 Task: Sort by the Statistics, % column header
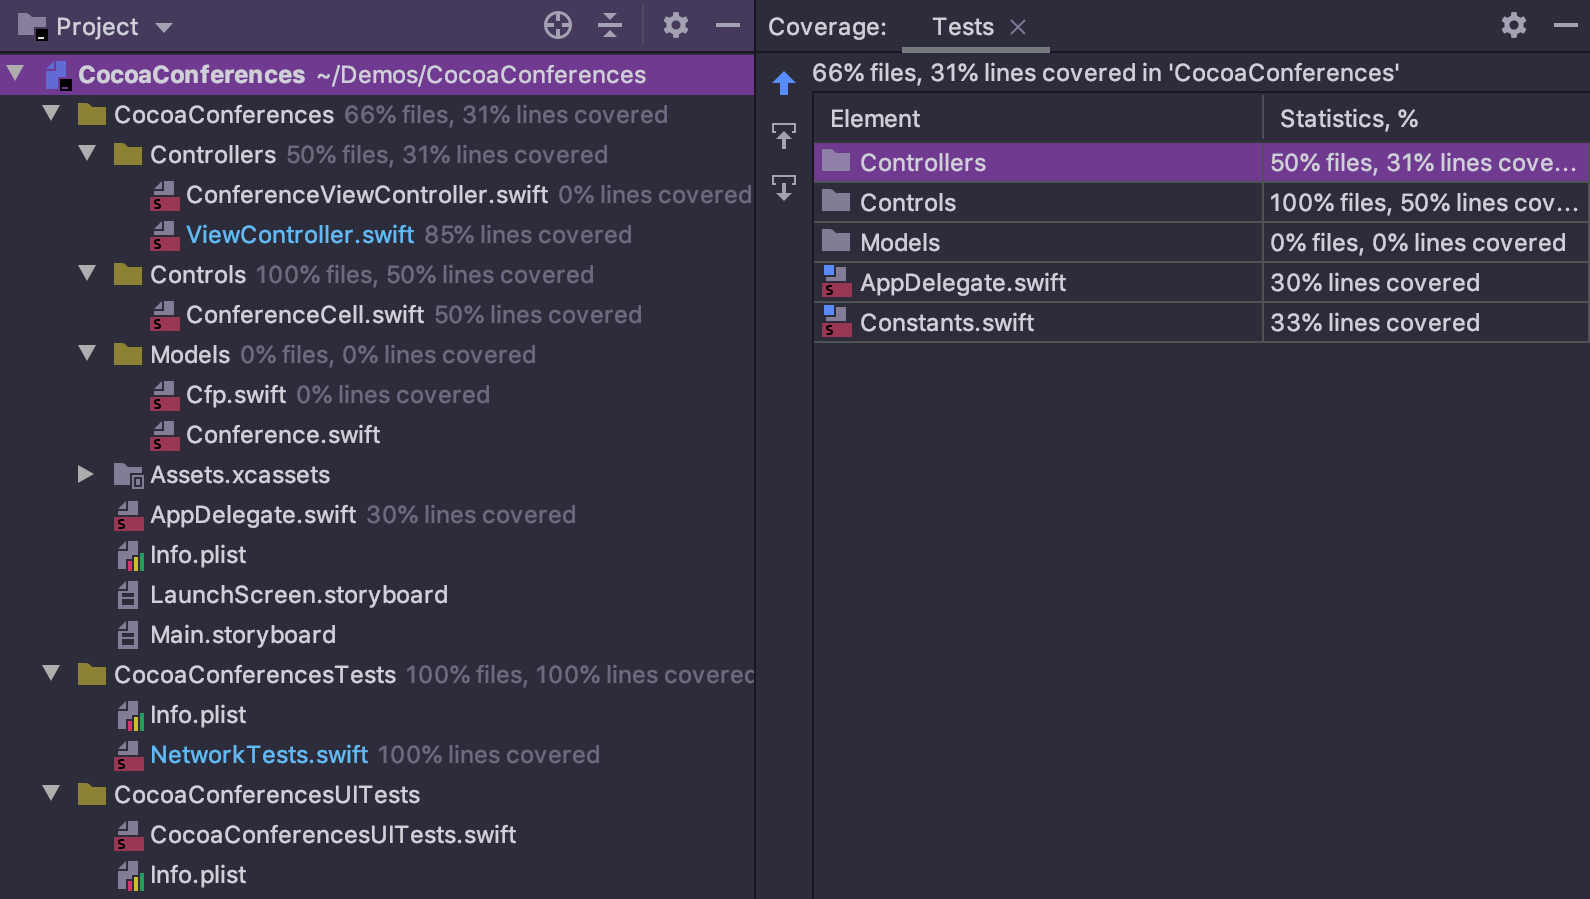point(1426,119)
